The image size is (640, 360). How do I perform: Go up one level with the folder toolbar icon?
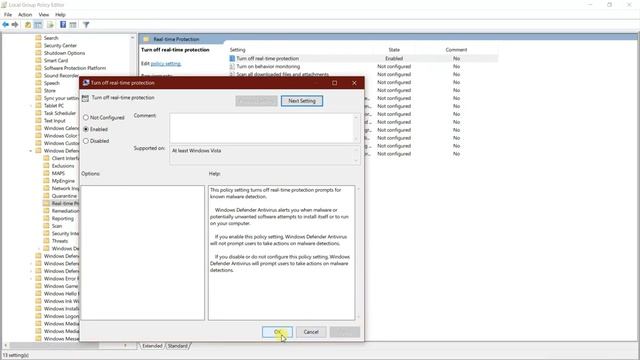[28, 25]
